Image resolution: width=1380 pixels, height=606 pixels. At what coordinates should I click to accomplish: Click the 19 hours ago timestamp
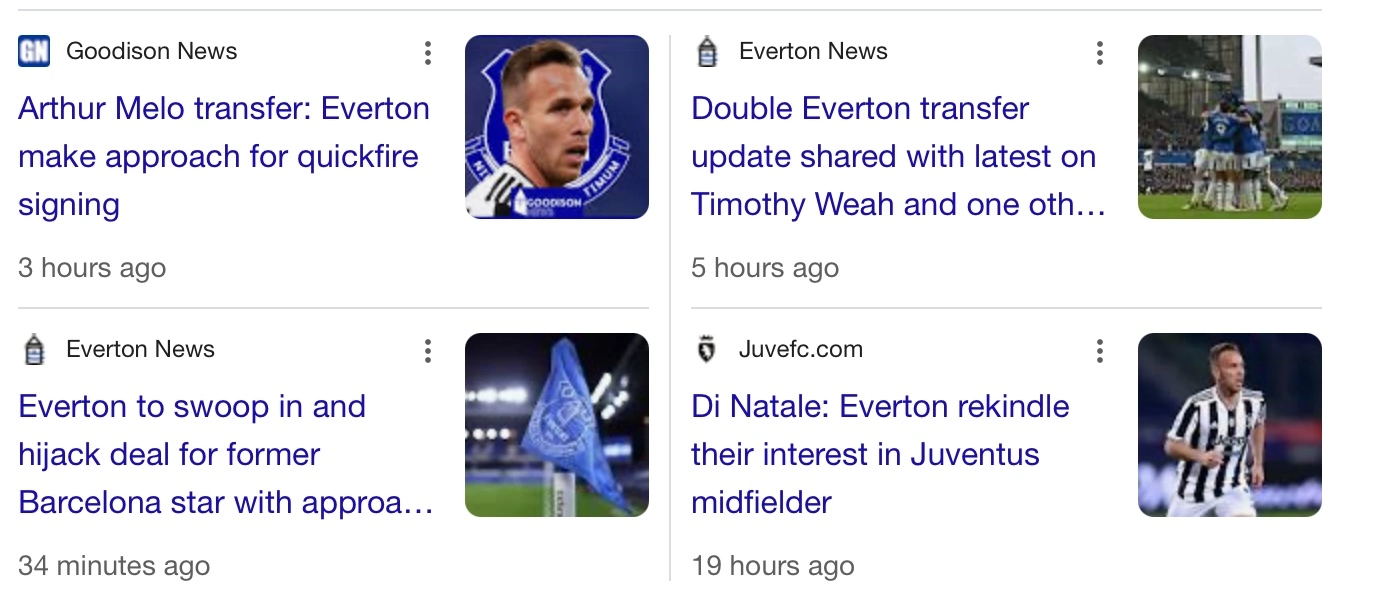pos(773,566)
